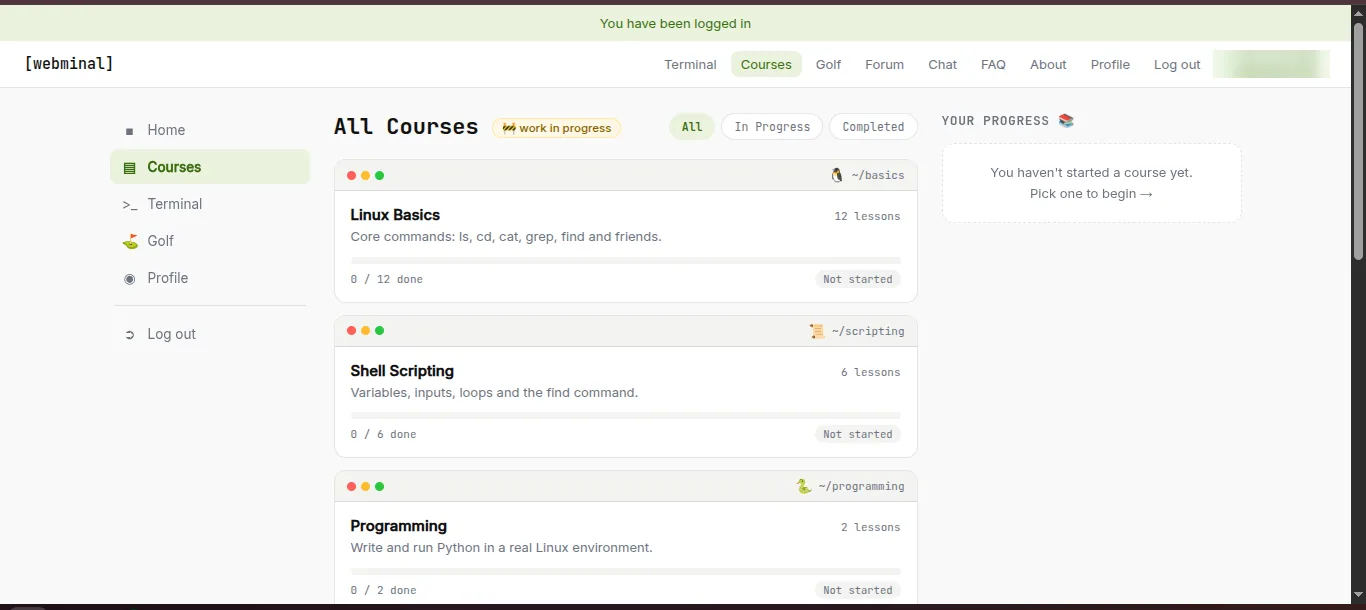Select the All filter pill
Image resolution: width=1366 pixels, height=610 pixels.
point(692,127)
